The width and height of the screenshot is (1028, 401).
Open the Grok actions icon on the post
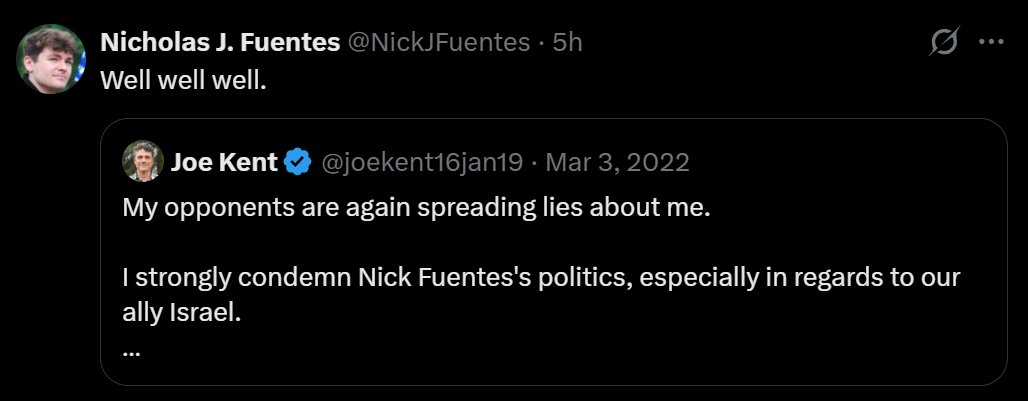[x=944, y=42]
